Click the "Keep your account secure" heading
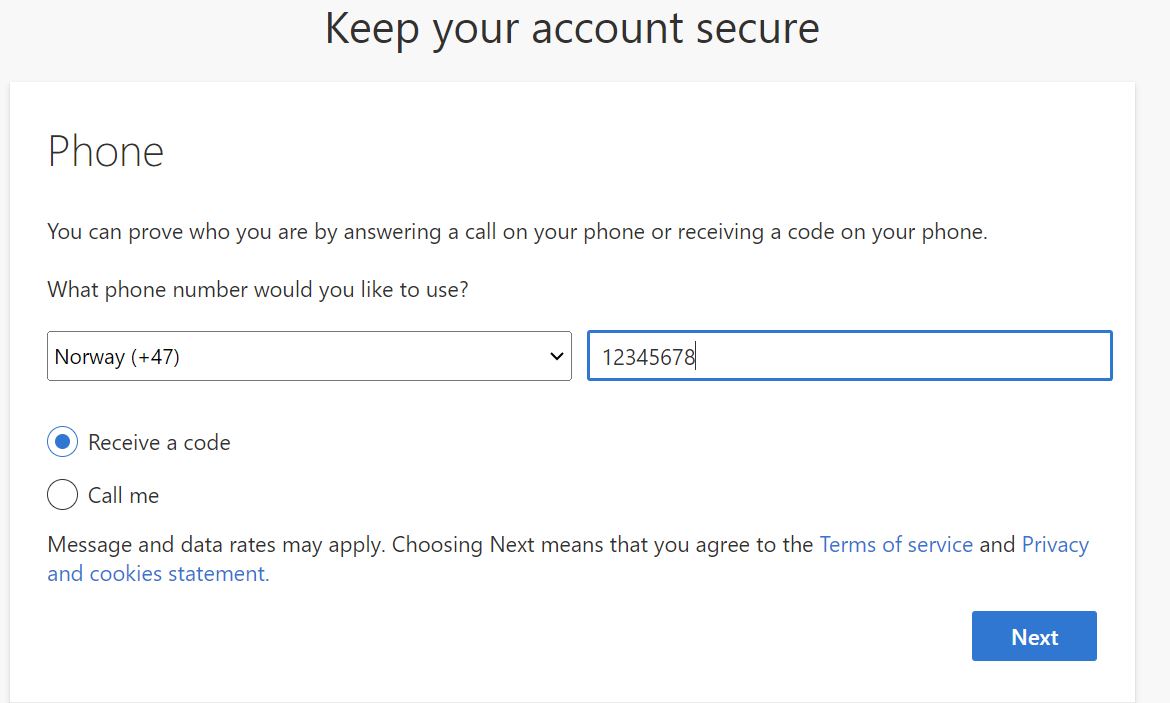 [x=572, y=28]
